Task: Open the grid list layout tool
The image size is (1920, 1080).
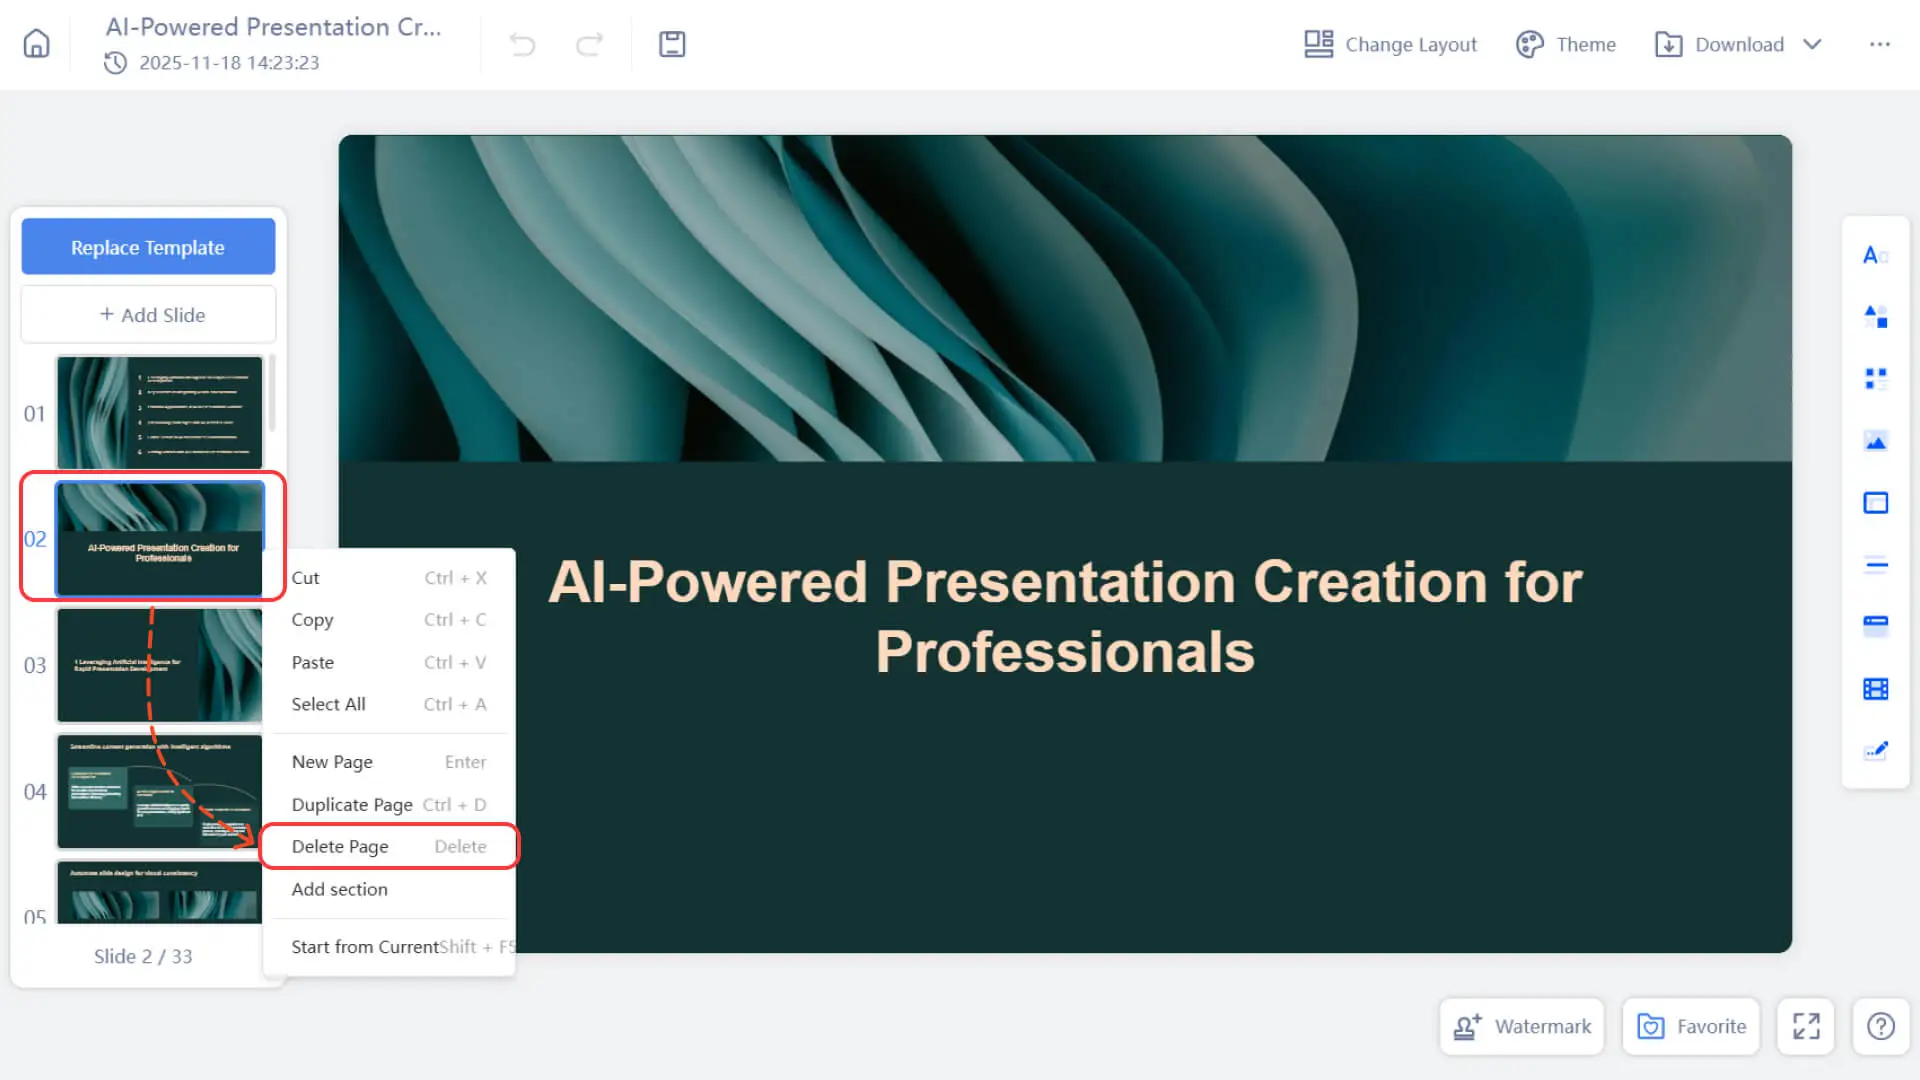Action: tap(1875, 379)
